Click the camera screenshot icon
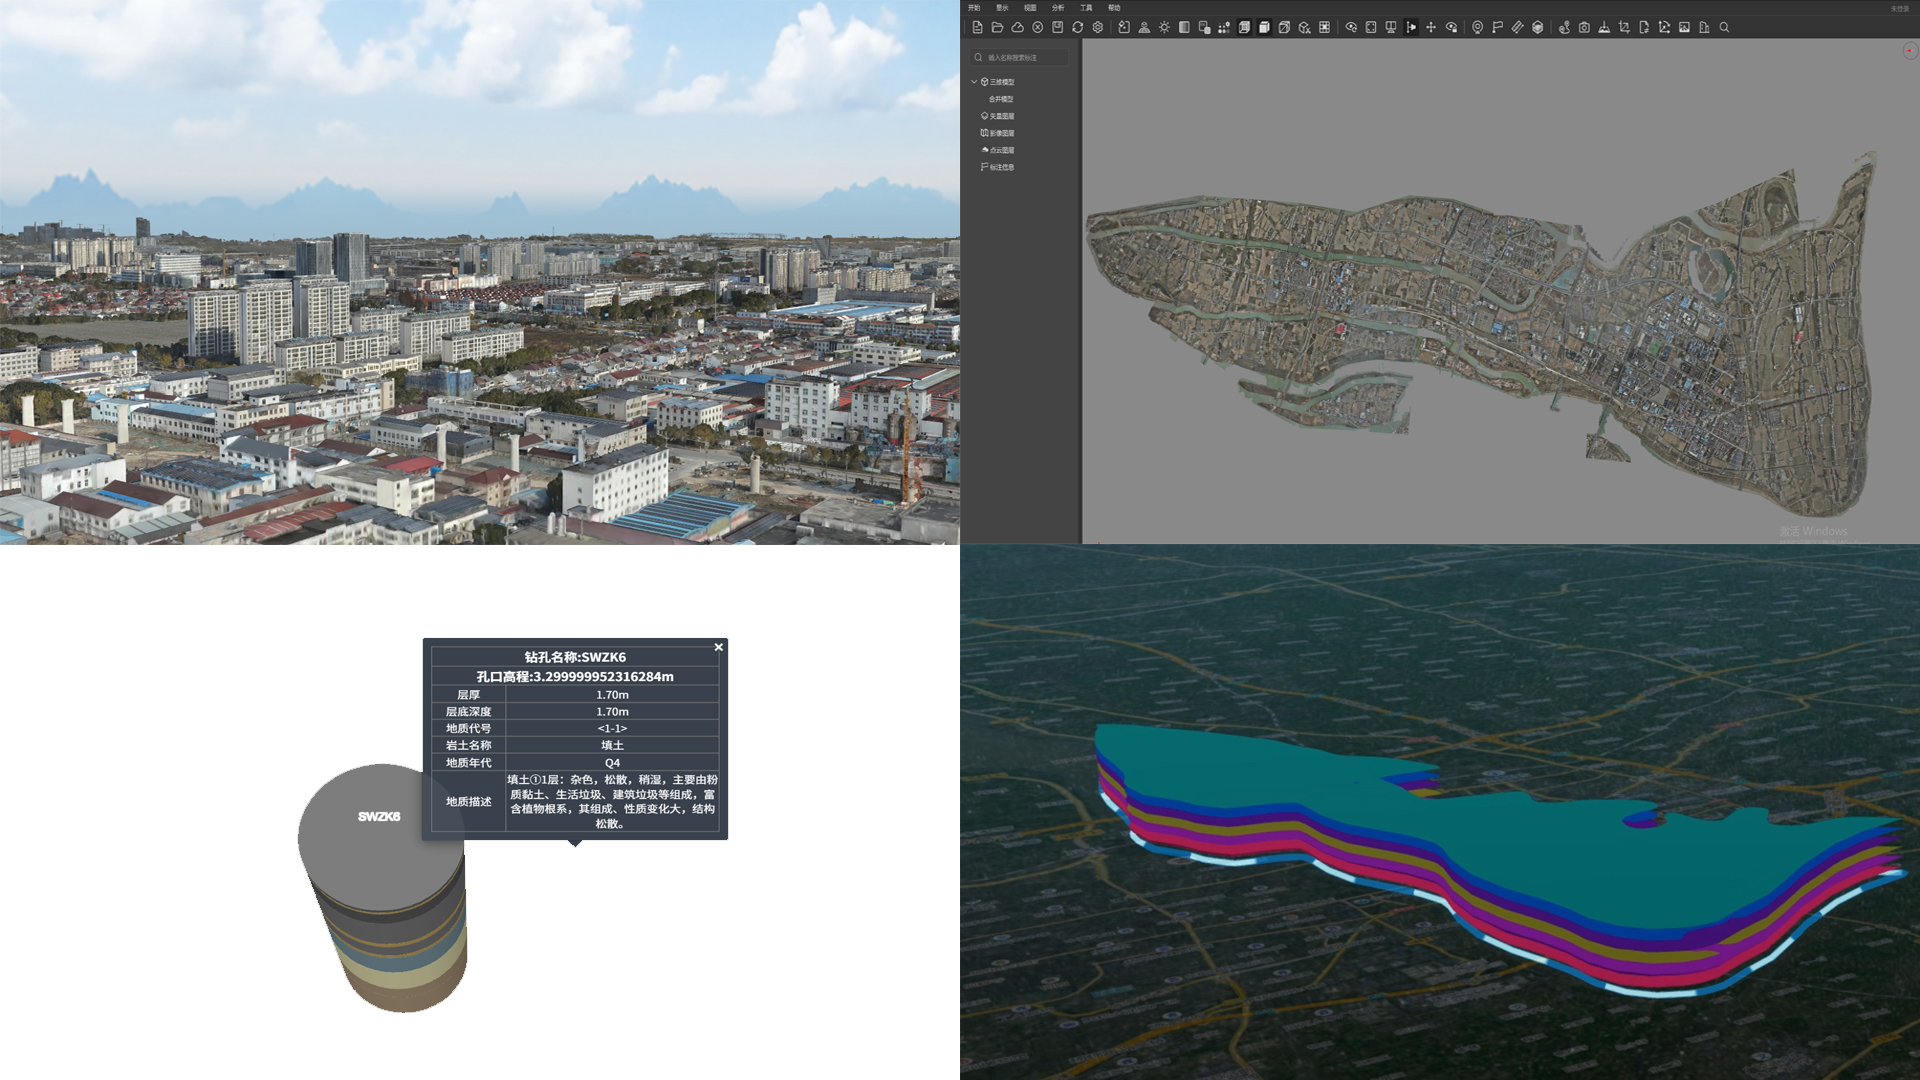This screenshot has width=1920, height=1080. 1584,27
